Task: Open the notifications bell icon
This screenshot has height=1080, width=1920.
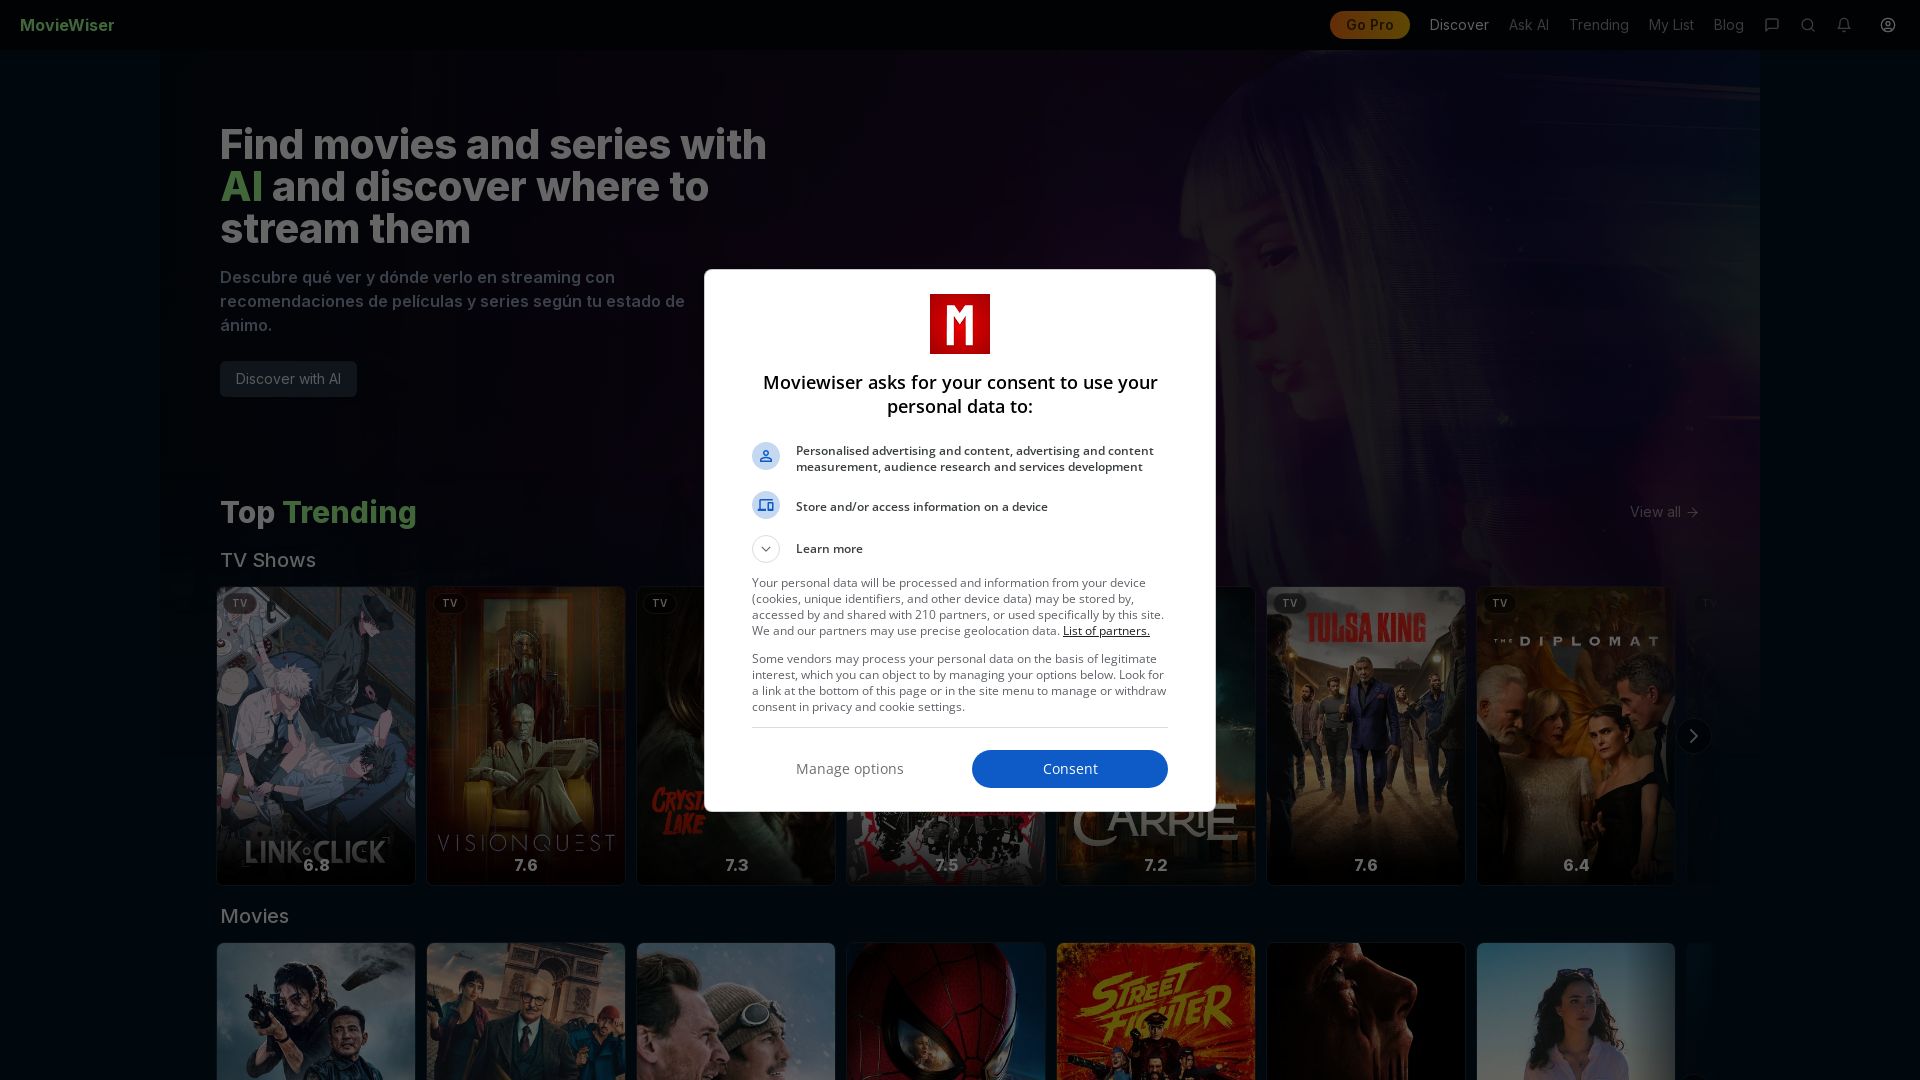Action: coord(1844,25)
